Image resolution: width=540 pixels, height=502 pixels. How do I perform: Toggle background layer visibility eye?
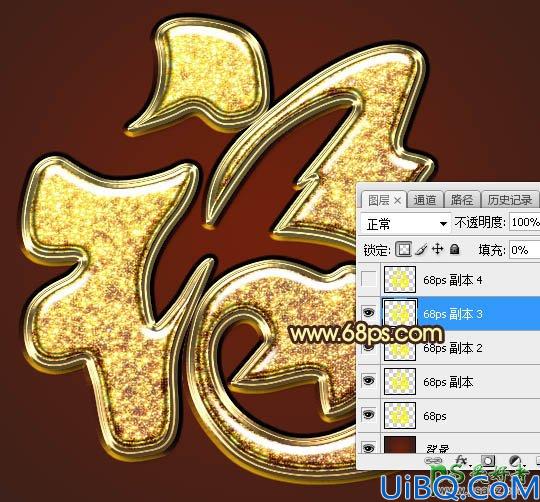368,448
